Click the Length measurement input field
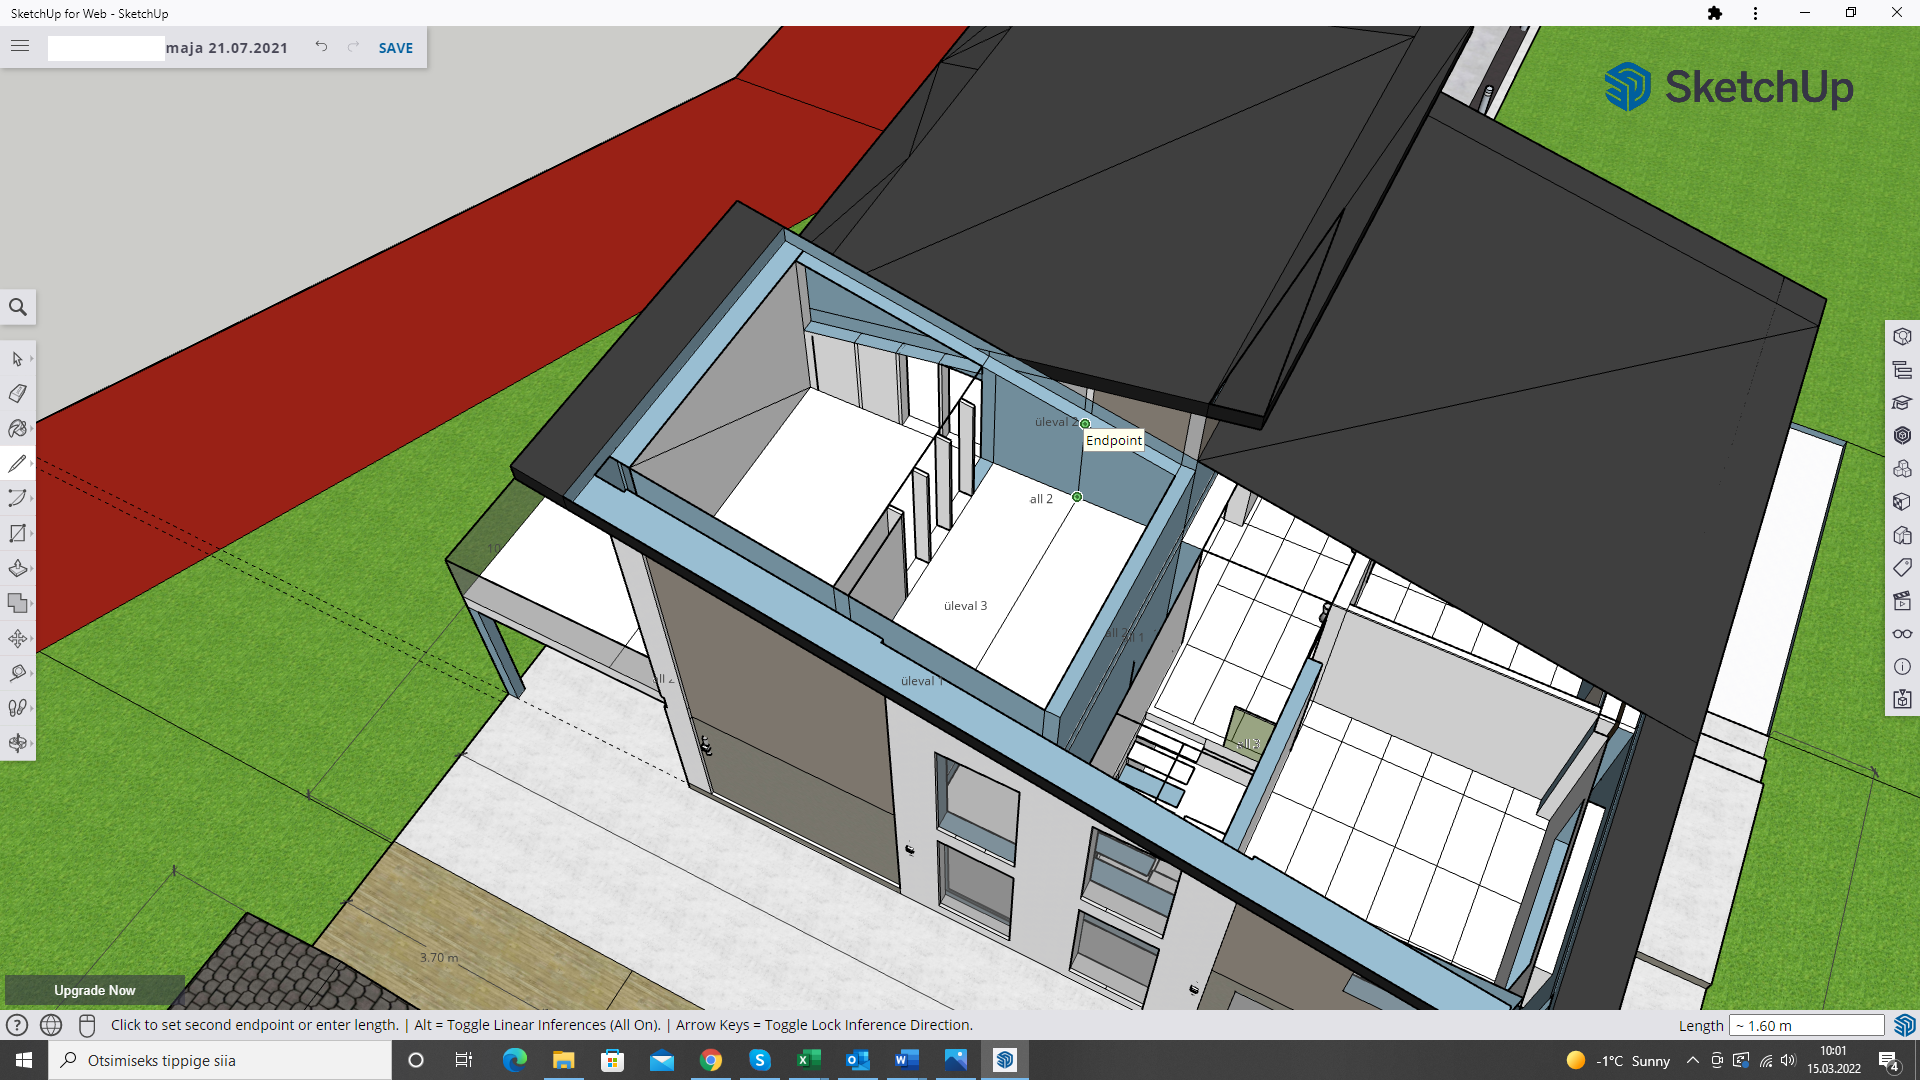Image resolution: width=1920 pixels, height=1080 pixels. coord(1807,1025)
